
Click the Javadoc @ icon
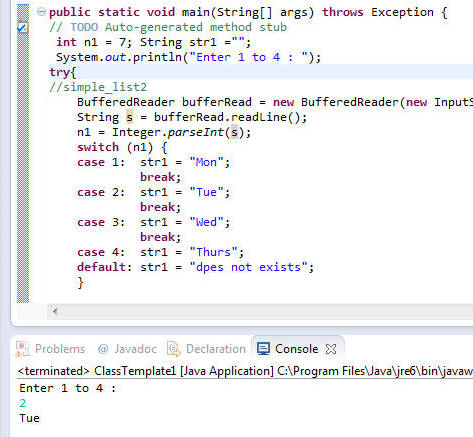click(x=103, y=349)
